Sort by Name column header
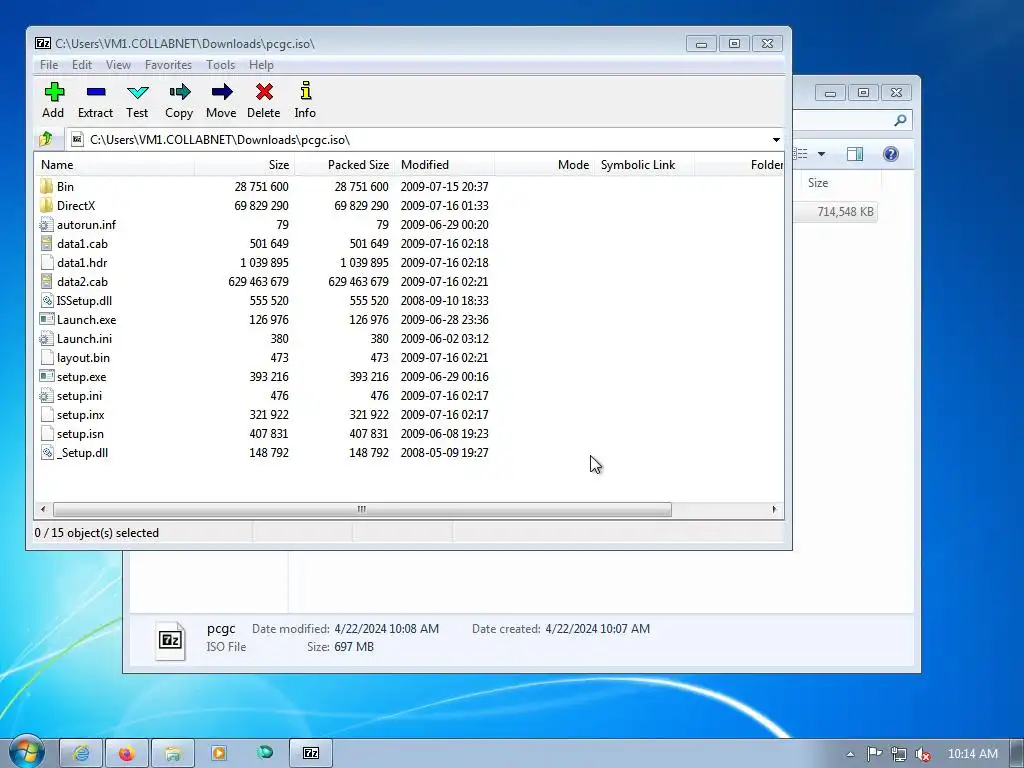The height and width of the screenshot is (768, 1024). pyautogui.click(x=114, y=165)
